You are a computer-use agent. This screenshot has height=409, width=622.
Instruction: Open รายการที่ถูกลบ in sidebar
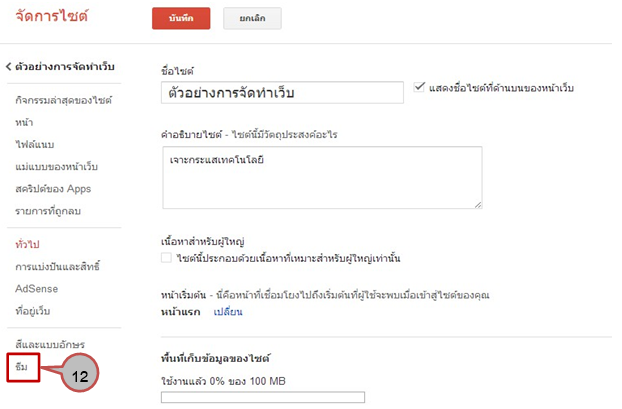(x=48, y=211)
